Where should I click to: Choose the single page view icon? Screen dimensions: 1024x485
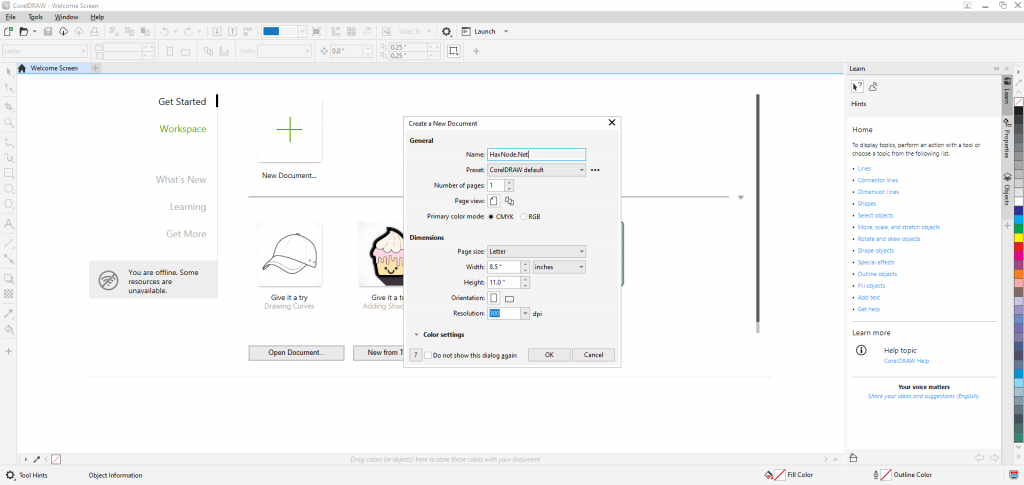(493, 201)
